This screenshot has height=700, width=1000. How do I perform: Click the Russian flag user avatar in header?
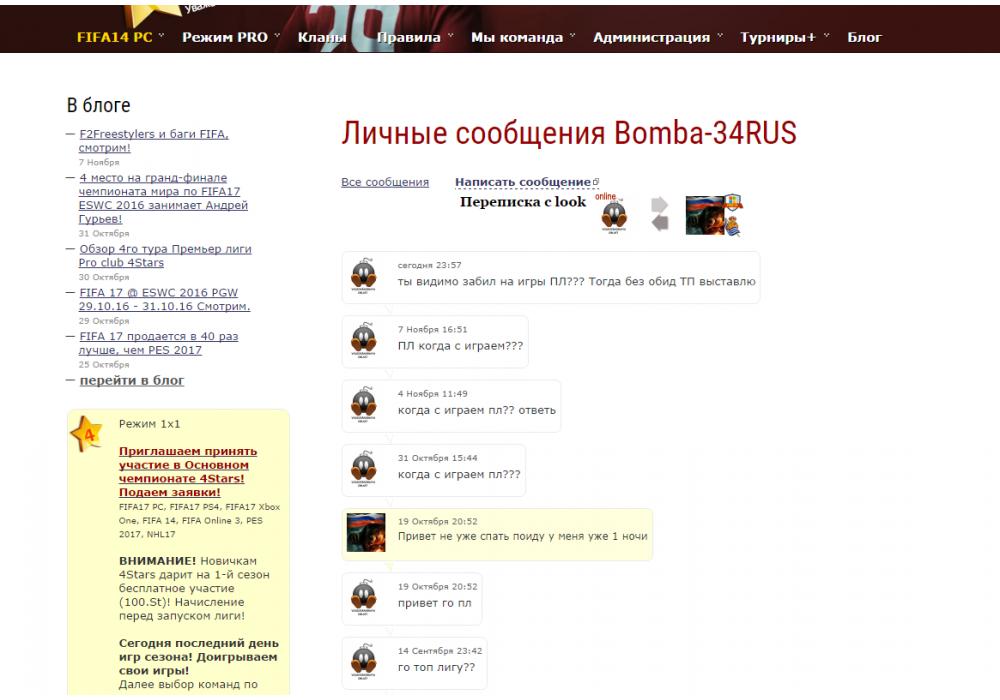pos(704,216)
